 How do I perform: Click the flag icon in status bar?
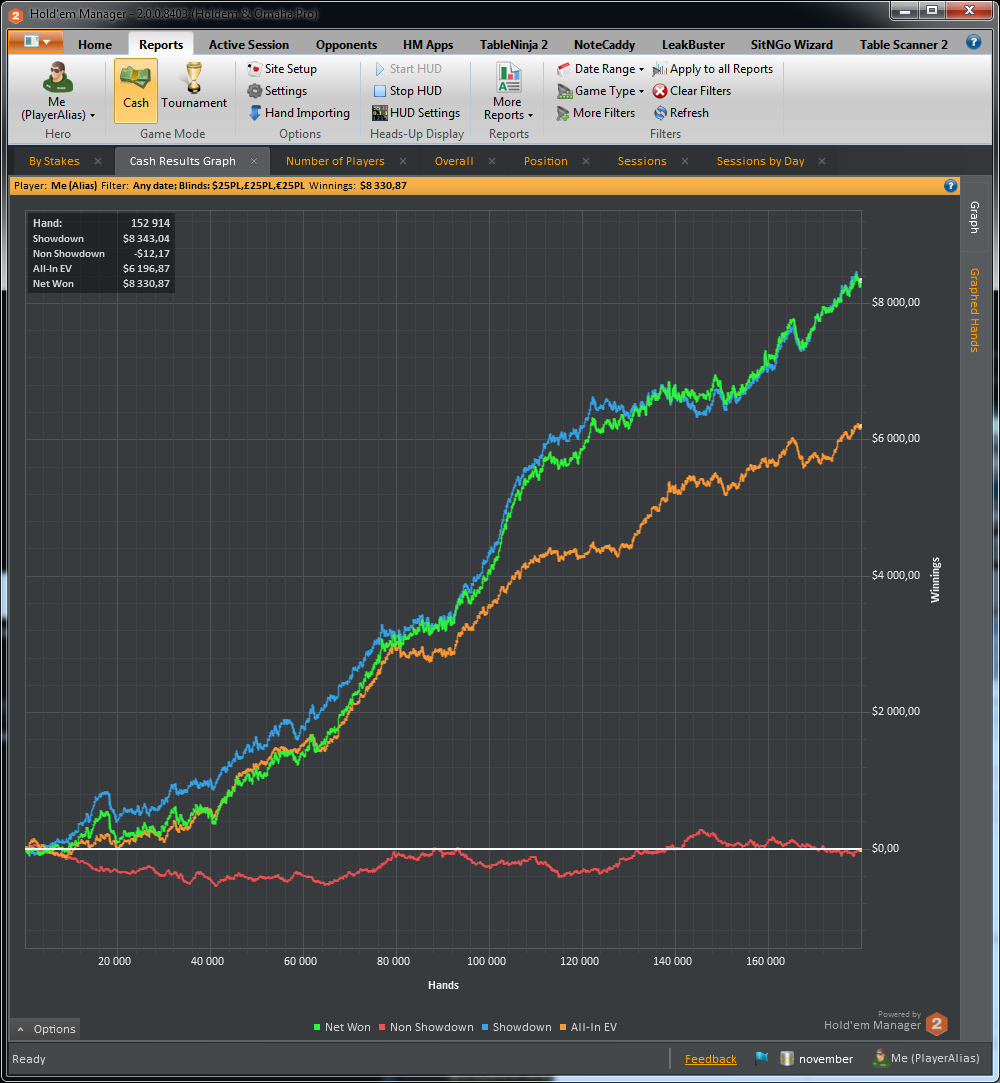point(762,1058)
